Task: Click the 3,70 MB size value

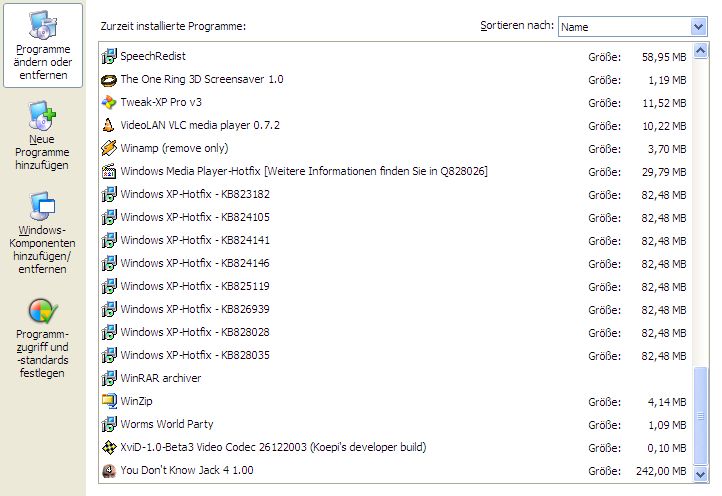Action: click(x=667, y=149)
